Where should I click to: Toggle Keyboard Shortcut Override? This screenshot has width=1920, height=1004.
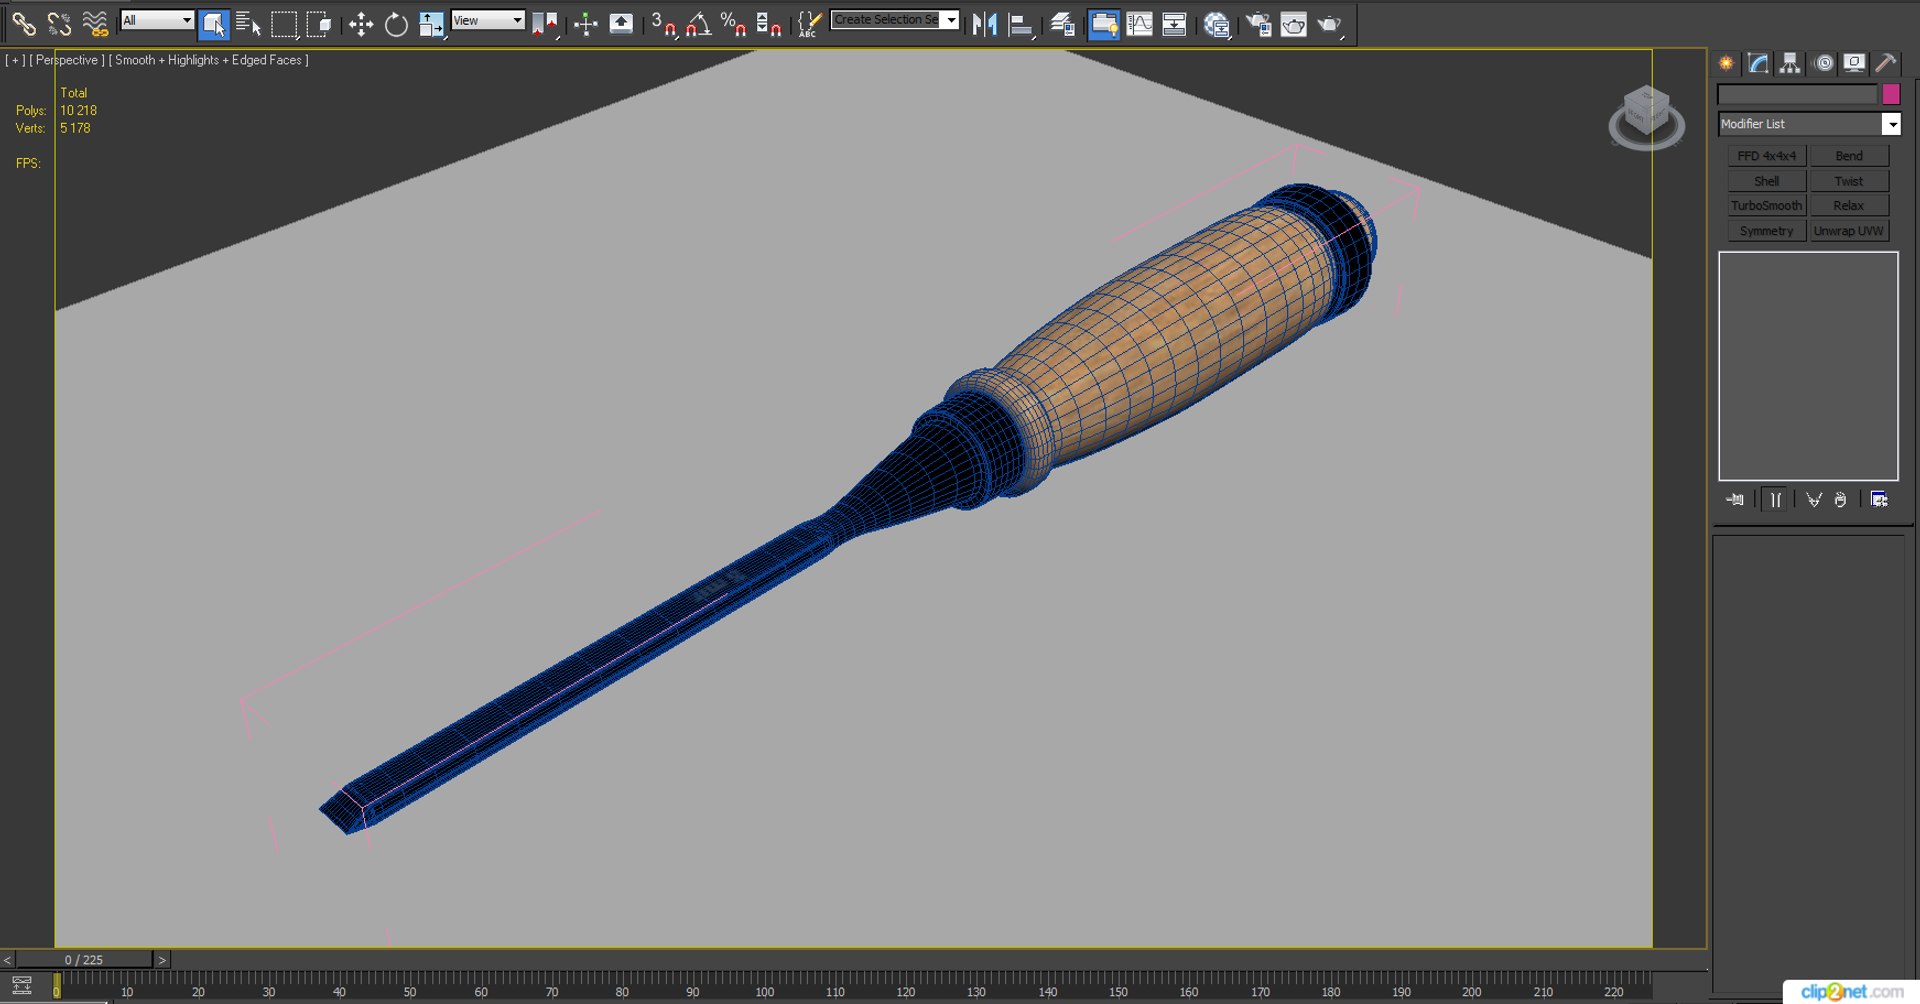click(621, 24)
